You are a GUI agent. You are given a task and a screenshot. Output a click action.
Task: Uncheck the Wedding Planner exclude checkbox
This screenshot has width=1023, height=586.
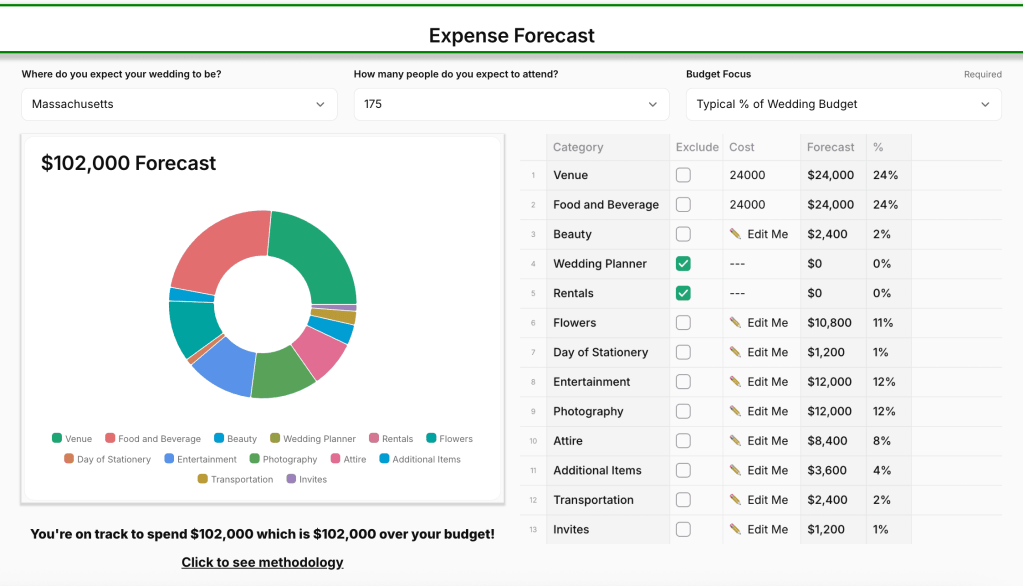[x=683, y=264]
